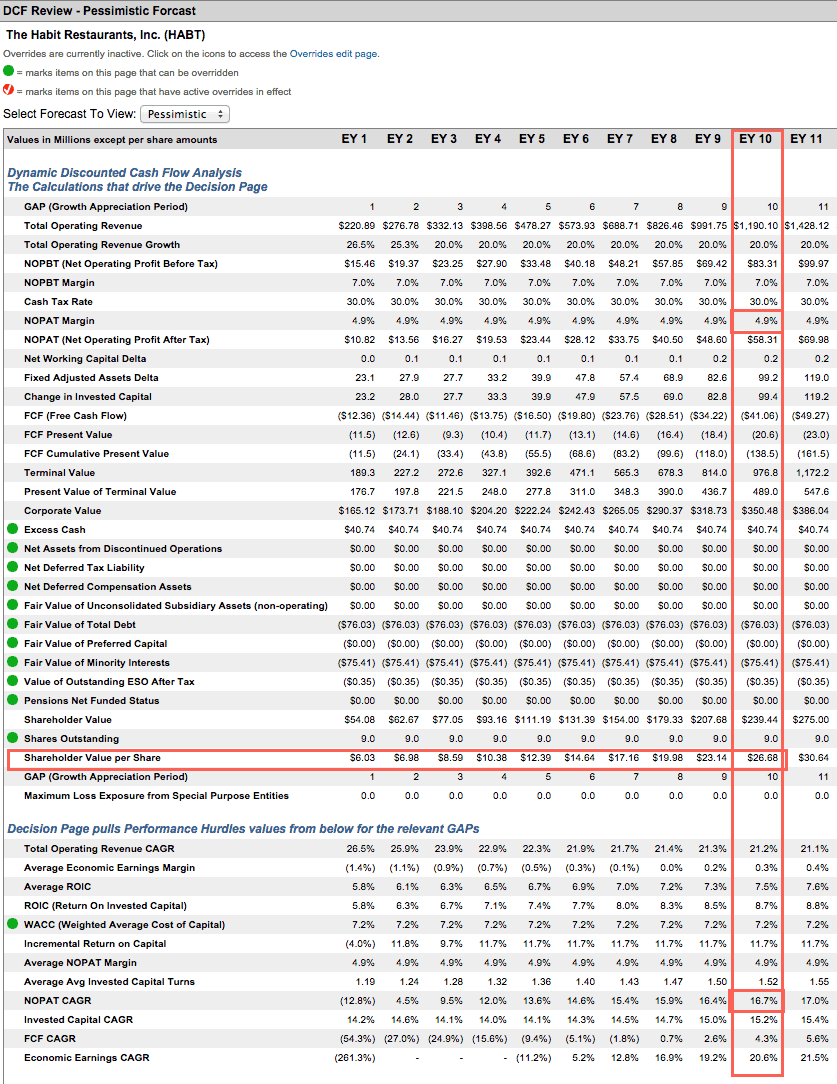Click the EY 11 column header
This screenshot has height=1084, width=837.
806,139
